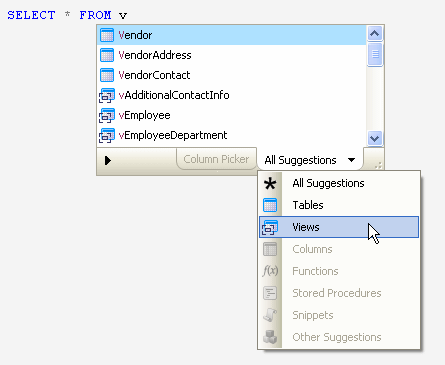The height and width of the screenshot is (365, 445).
Task: Open the All Suggestions filter dropdown arrow
Action: [x=351, y=160]
